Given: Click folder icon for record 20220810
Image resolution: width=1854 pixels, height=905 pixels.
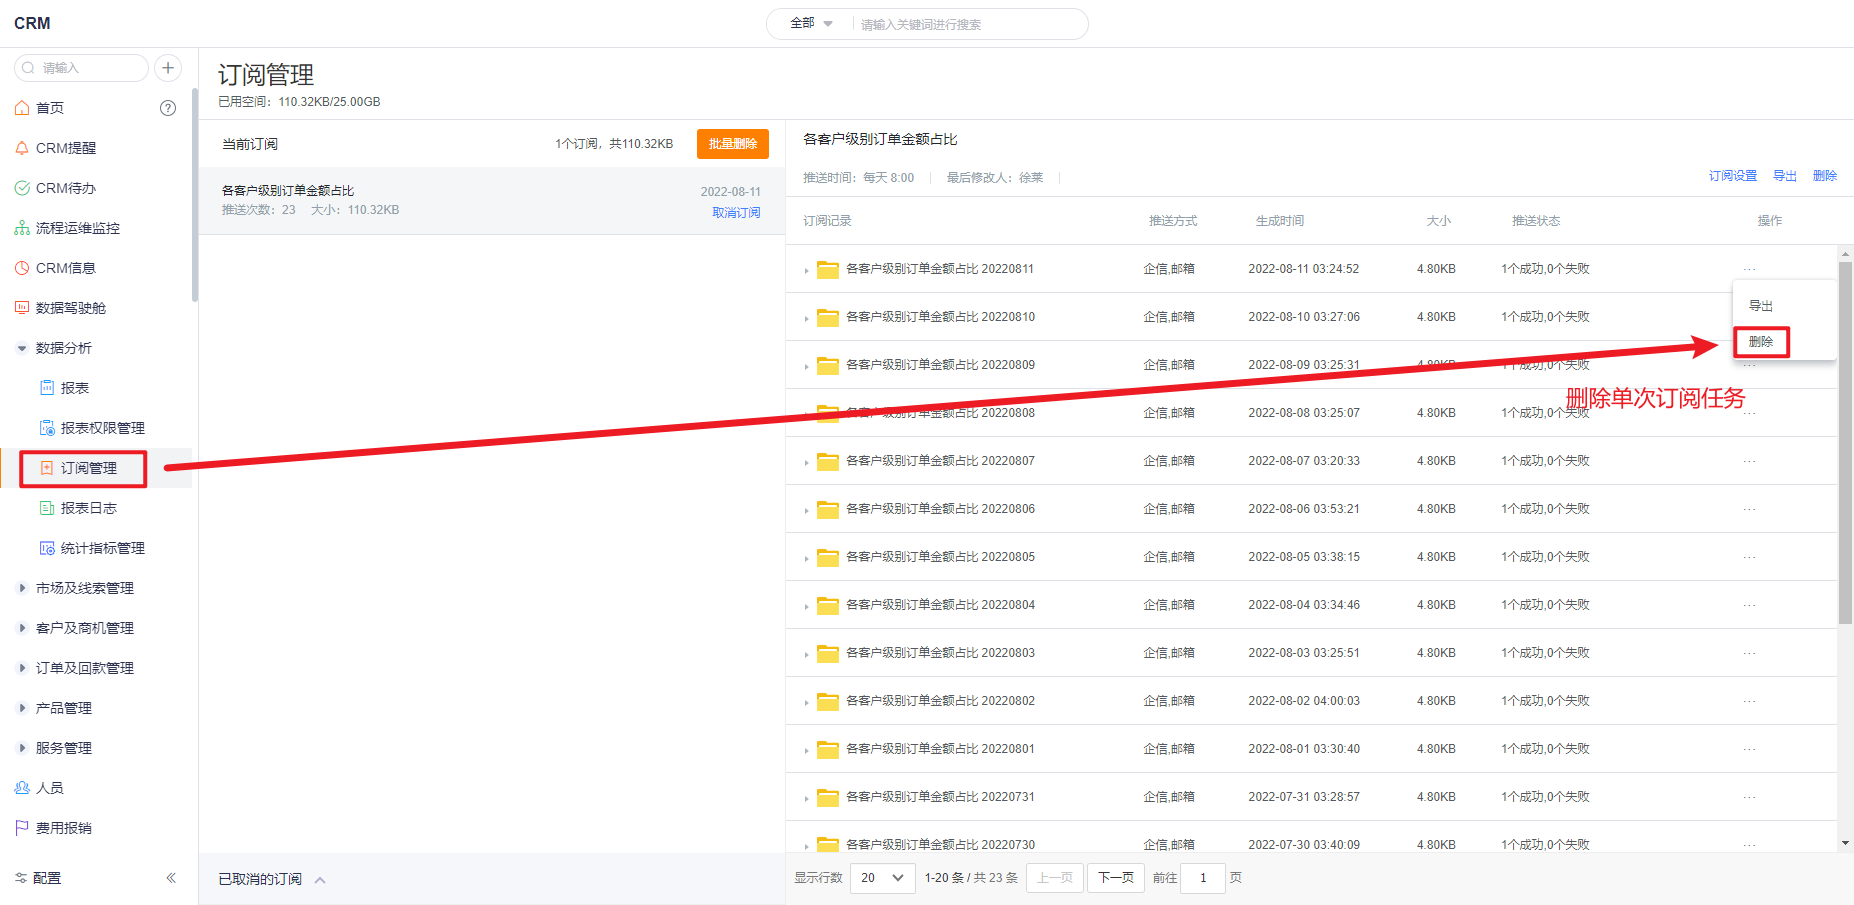Looking at the screenshot, I should click(x=828, y=317).
